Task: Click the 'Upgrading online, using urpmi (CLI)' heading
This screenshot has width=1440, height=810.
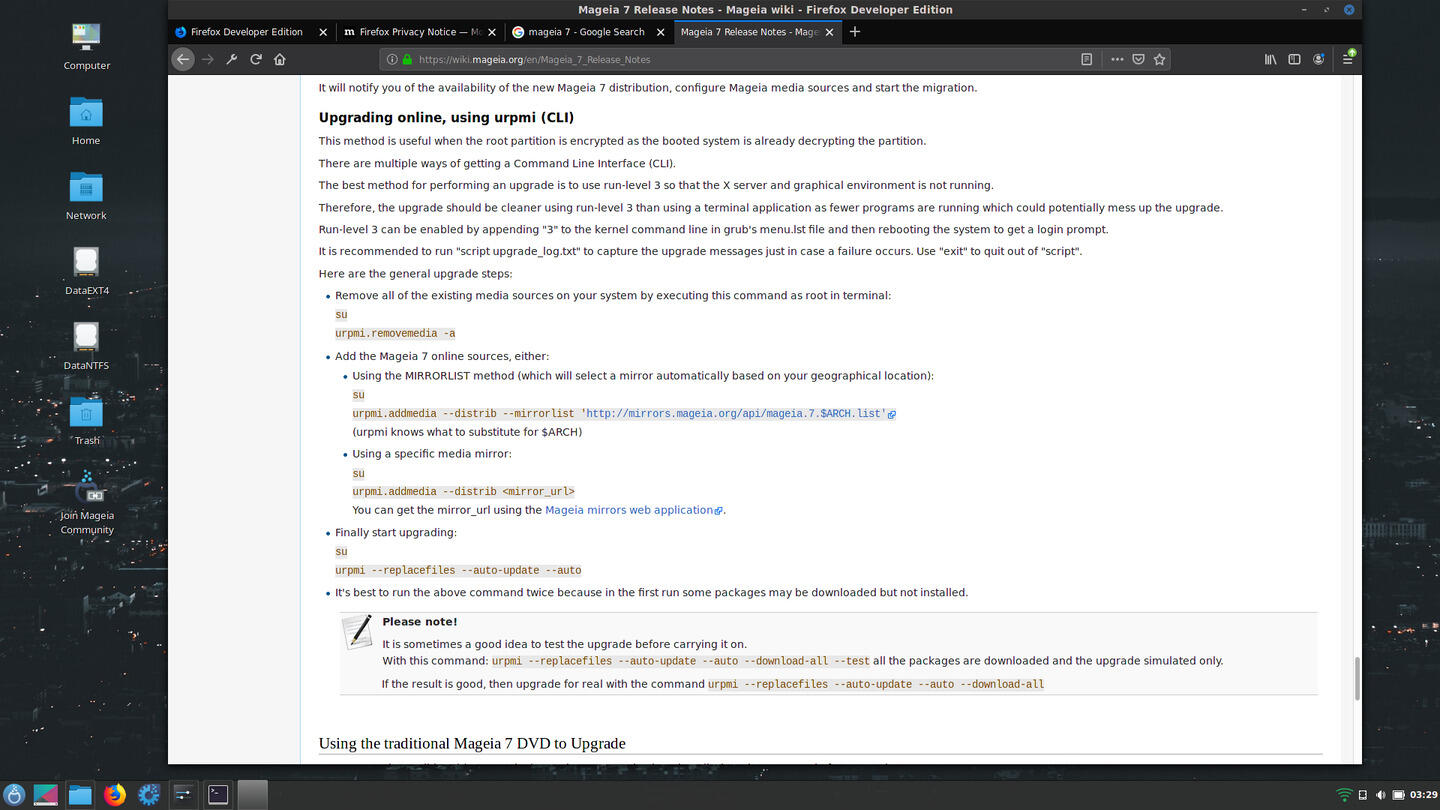Action: [x=446, y=117]
